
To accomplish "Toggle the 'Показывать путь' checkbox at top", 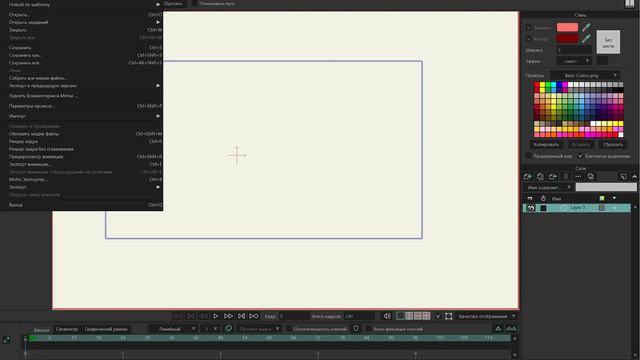I will tap(195, 3).
